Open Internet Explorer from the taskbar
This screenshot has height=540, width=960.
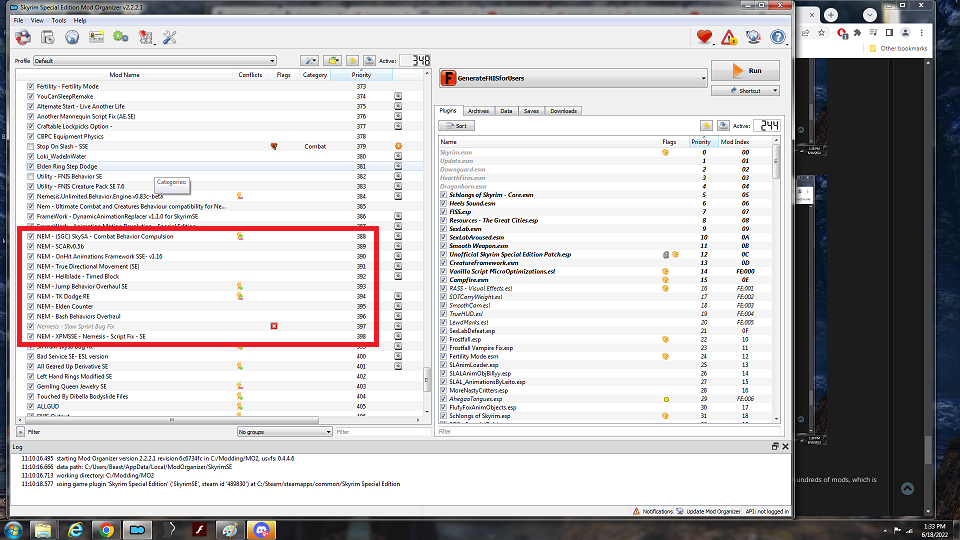click(75, 530)
